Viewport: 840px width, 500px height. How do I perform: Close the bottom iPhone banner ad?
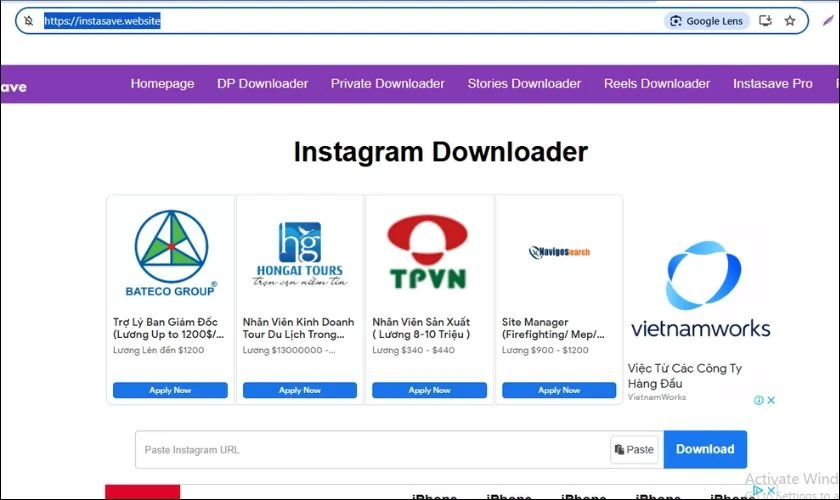pos(771,490)
